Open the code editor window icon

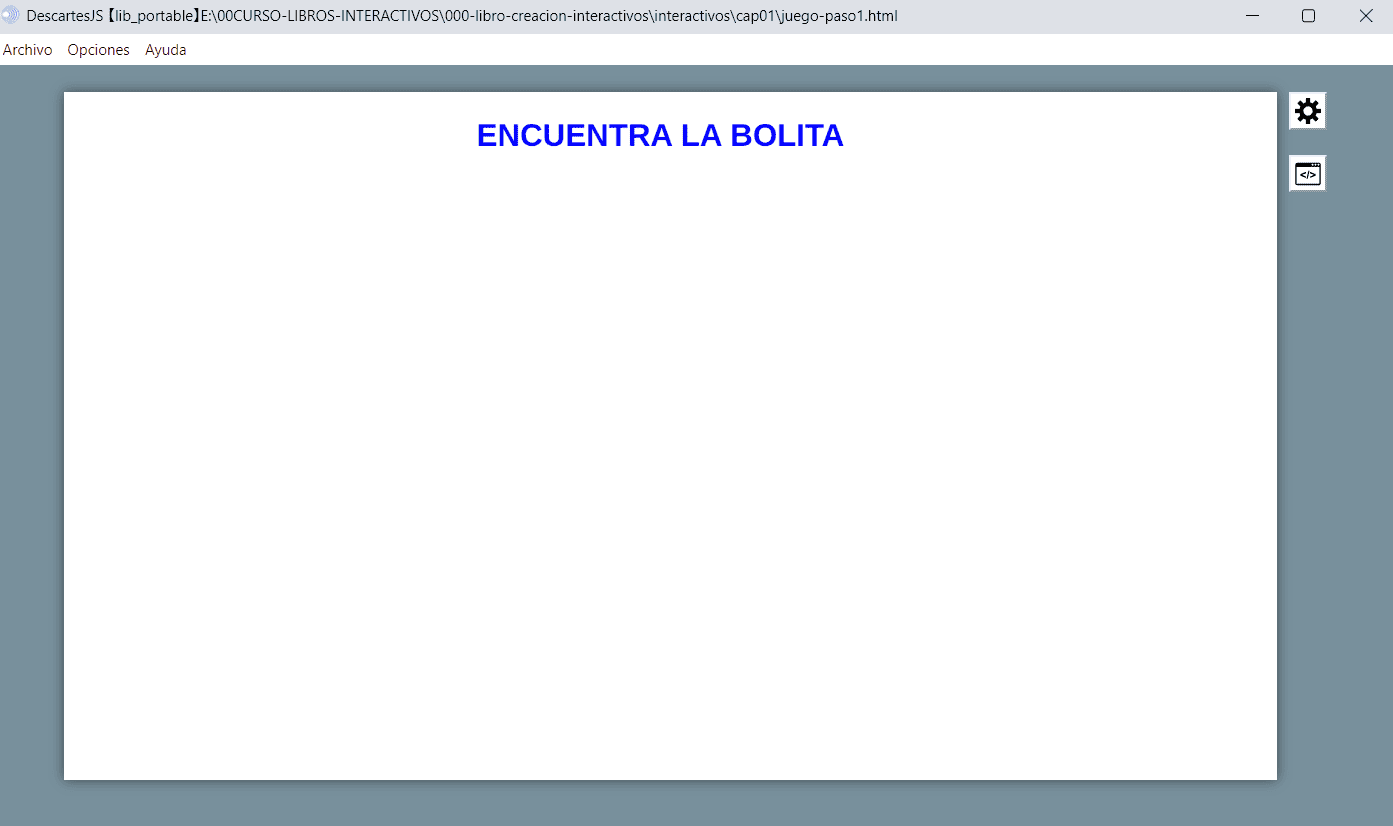point(1307,174)
